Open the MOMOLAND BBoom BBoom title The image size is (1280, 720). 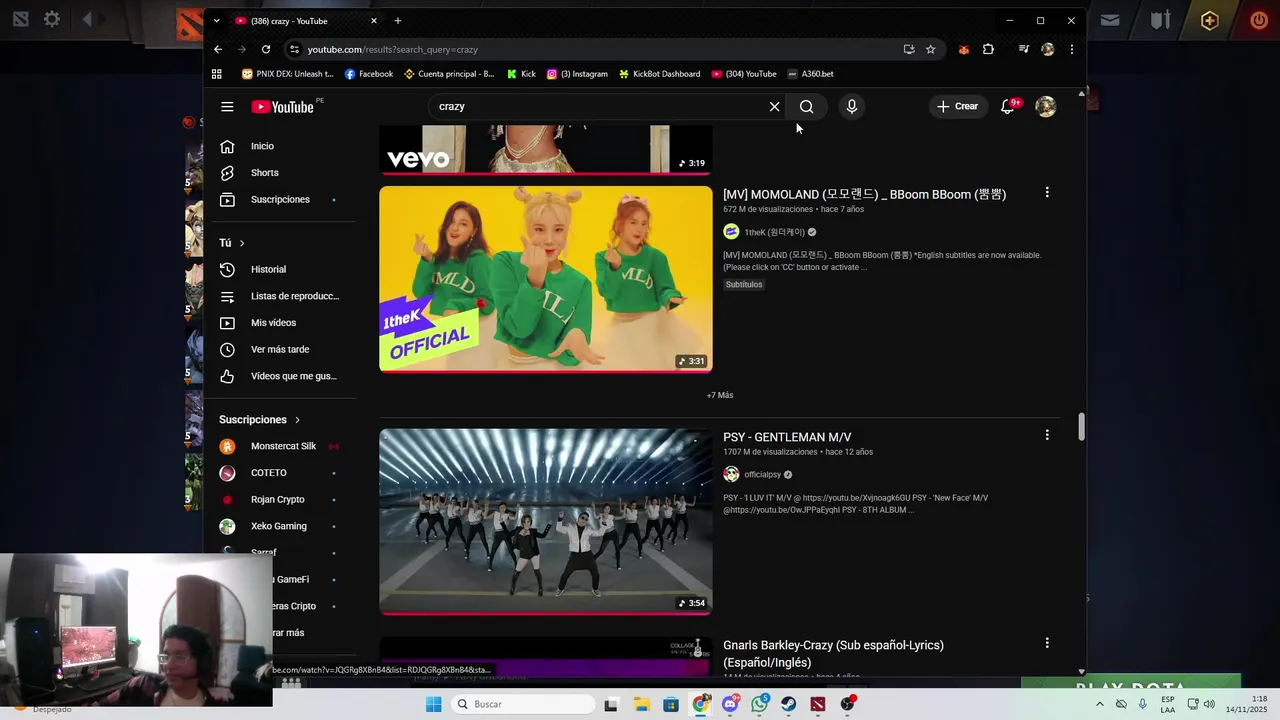864,194
